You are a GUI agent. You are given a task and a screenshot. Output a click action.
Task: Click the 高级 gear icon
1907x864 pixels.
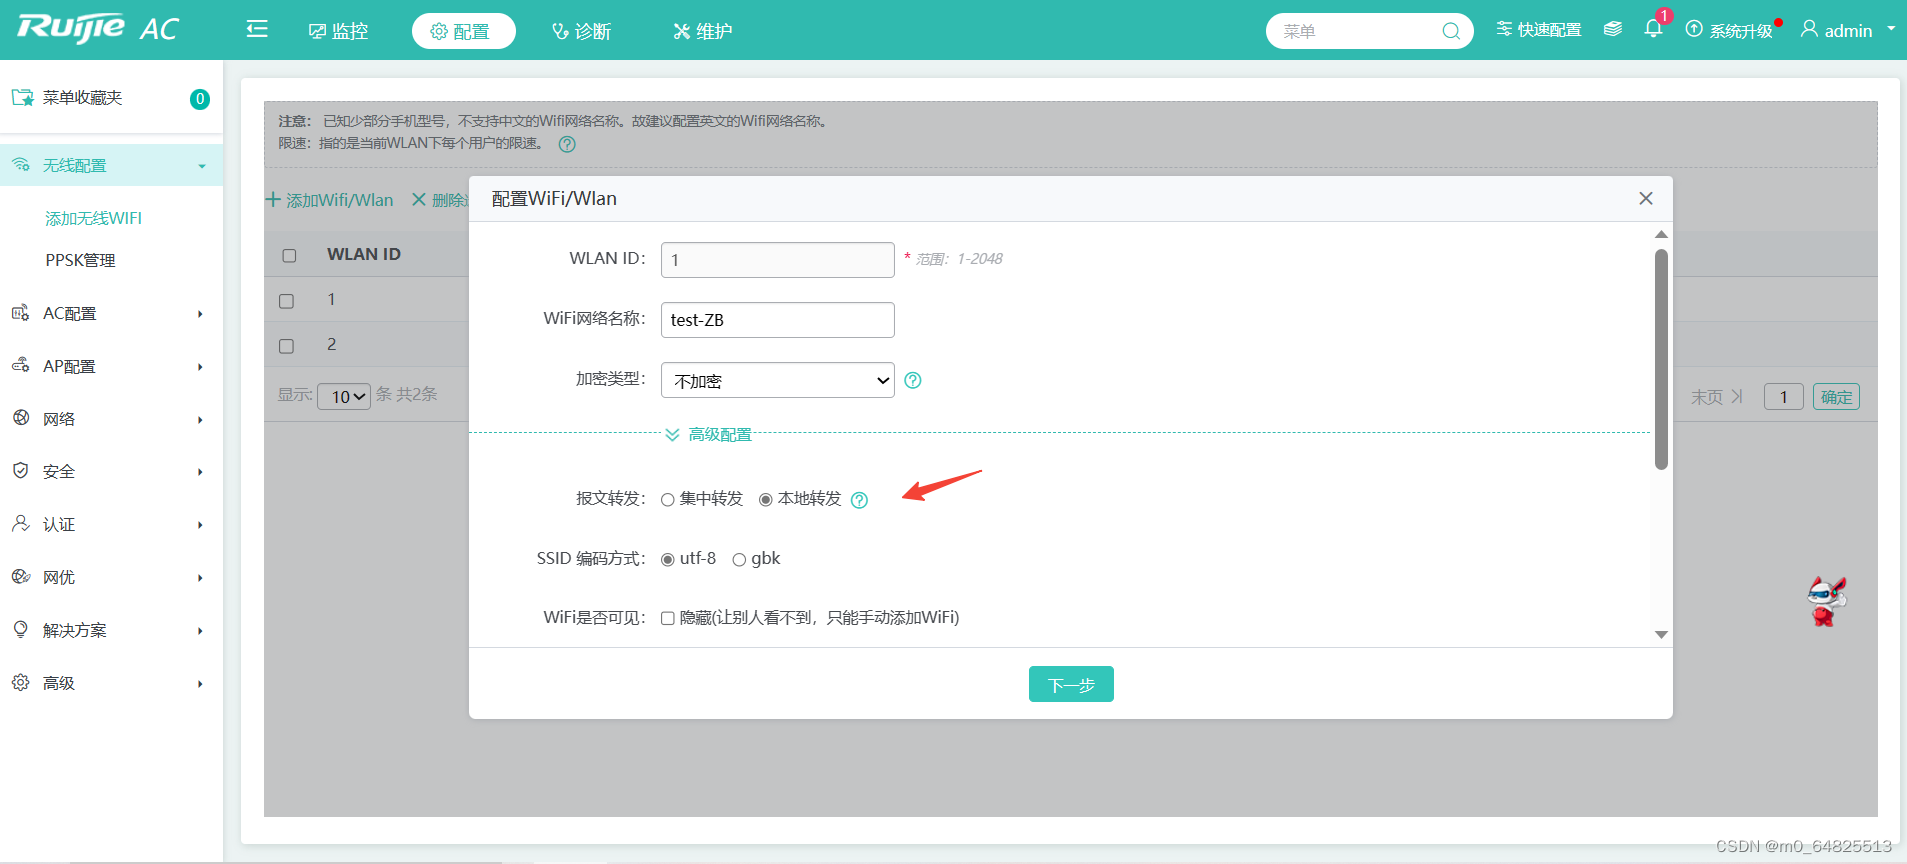pos(21,682)
